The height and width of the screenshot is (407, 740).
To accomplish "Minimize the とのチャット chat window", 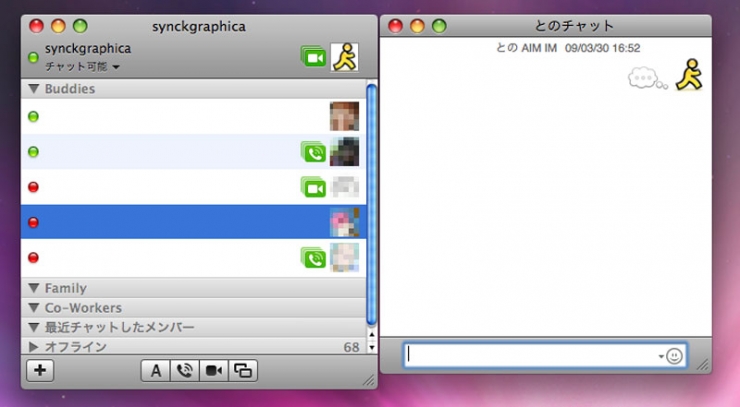I will pos(418,26).
